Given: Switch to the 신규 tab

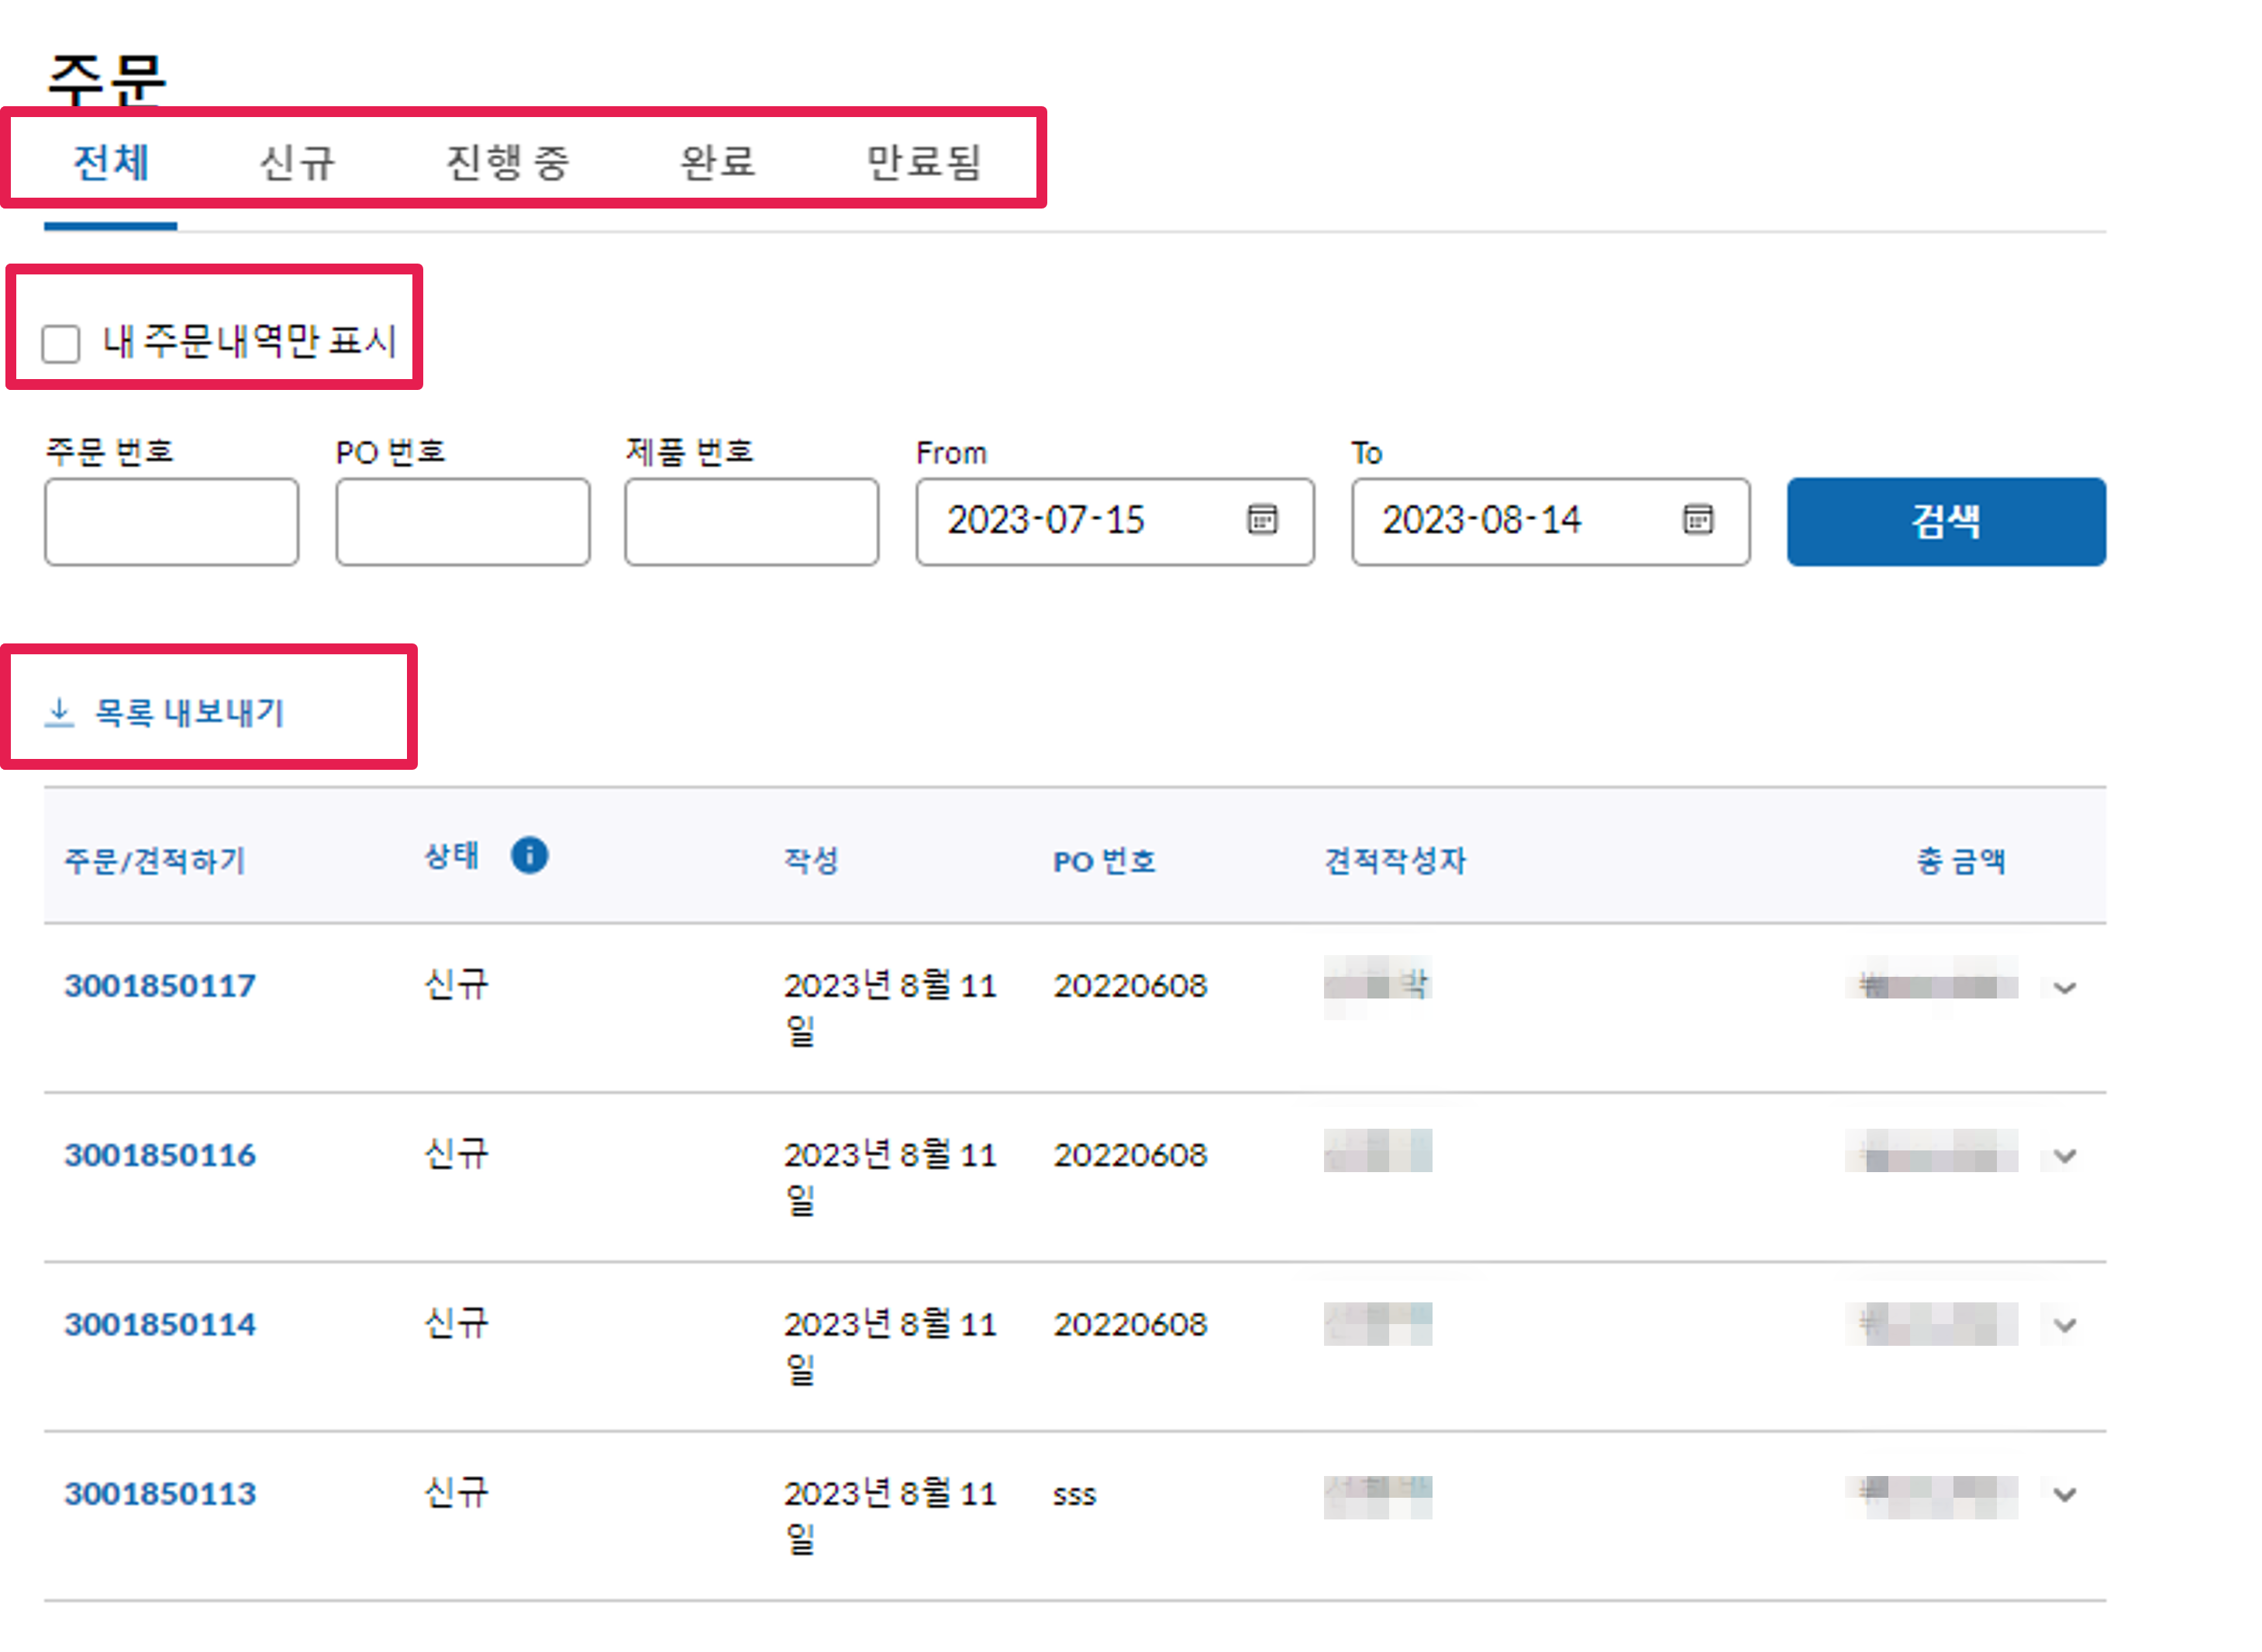Looking at the screenshot, I should click(x=297, y=162).
